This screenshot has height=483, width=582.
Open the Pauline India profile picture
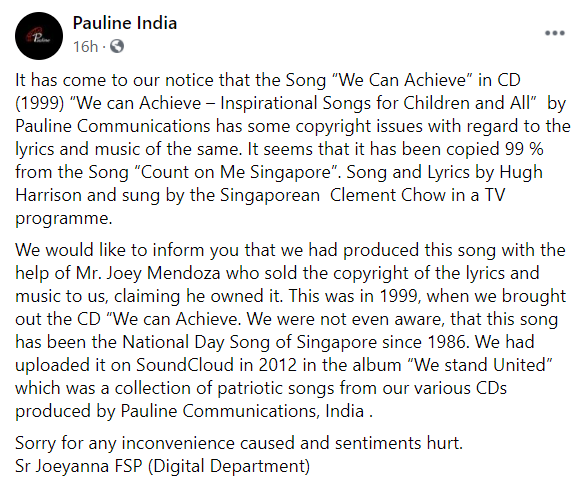(39, 36)
